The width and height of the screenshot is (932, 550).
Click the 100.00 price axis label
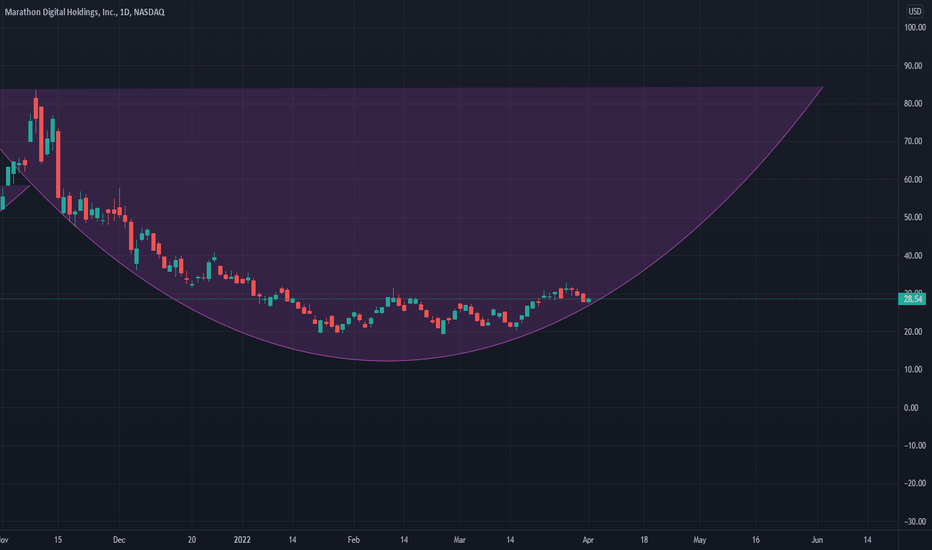pyautogui.click(x=914, y=27)
